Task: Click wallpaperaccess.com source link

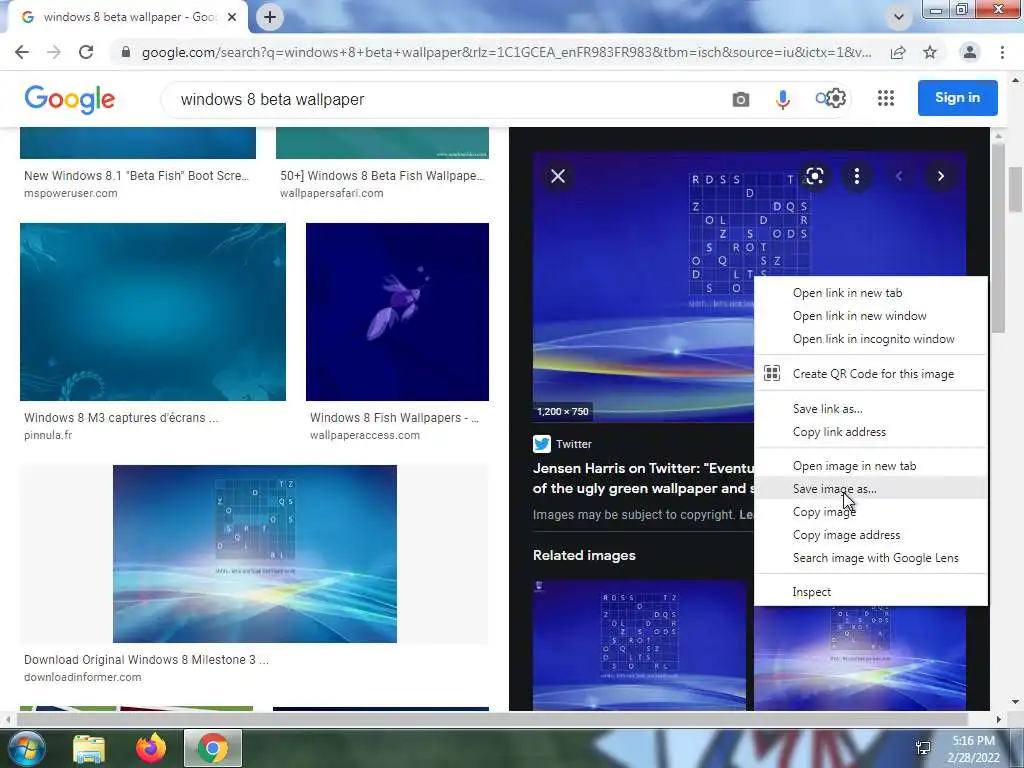Action: [x=364, y=435]
